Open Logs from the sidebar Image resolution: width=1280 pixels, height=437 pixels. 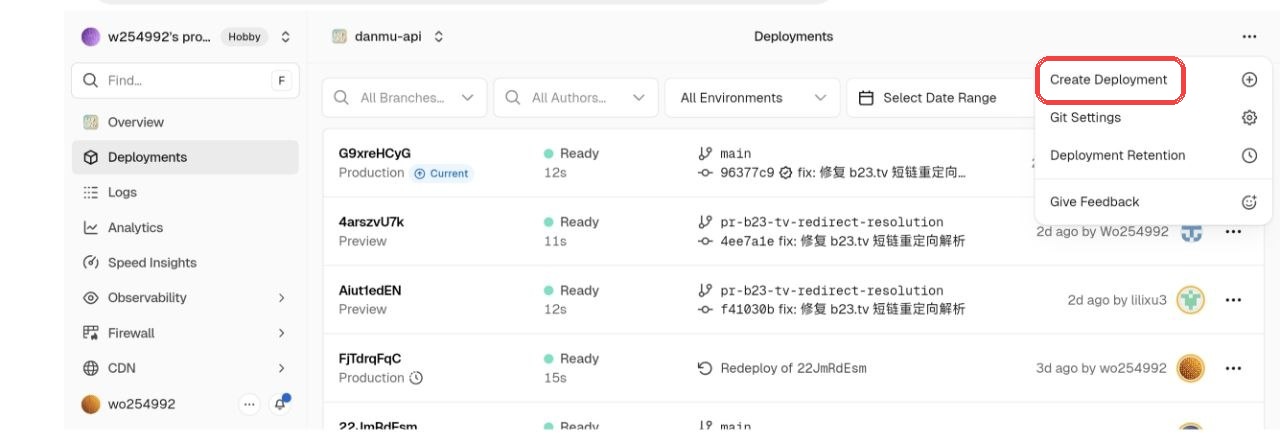[185, 192]
